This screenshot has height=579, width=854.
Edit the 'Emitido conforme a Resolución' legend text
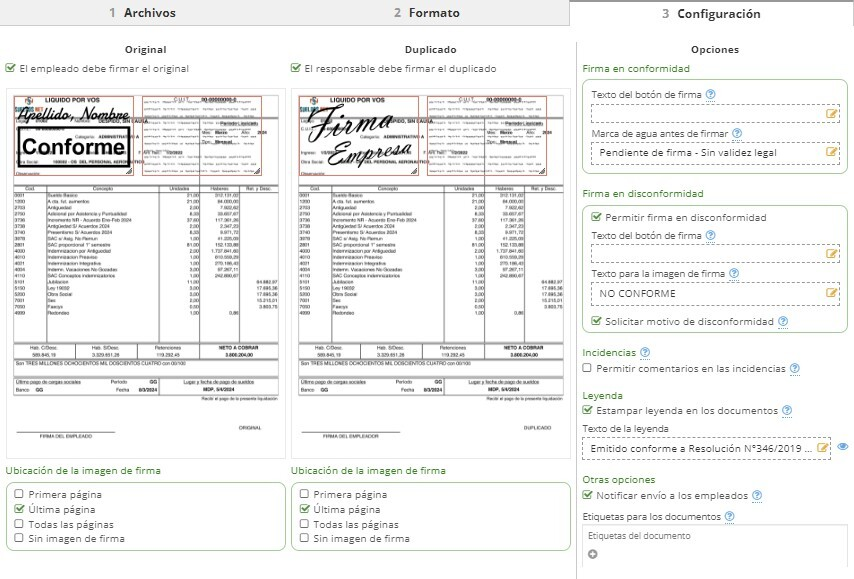pyautogui.click(x=822, y=448)
